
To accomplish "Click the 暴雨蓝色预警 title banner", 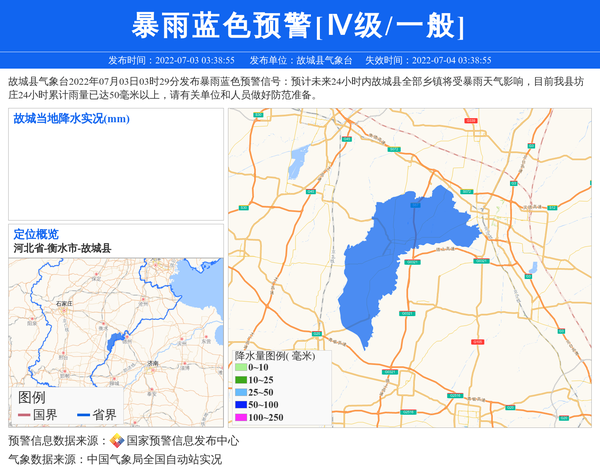I will pos(299,26).
